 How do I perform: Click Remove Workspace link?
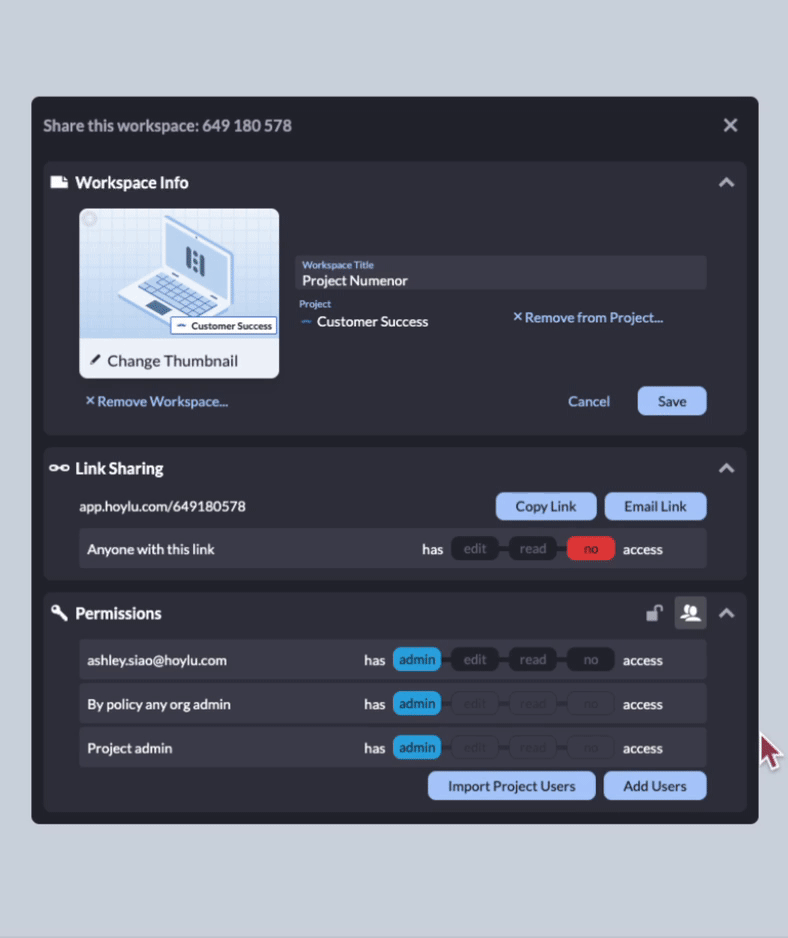tap(157, 401)
